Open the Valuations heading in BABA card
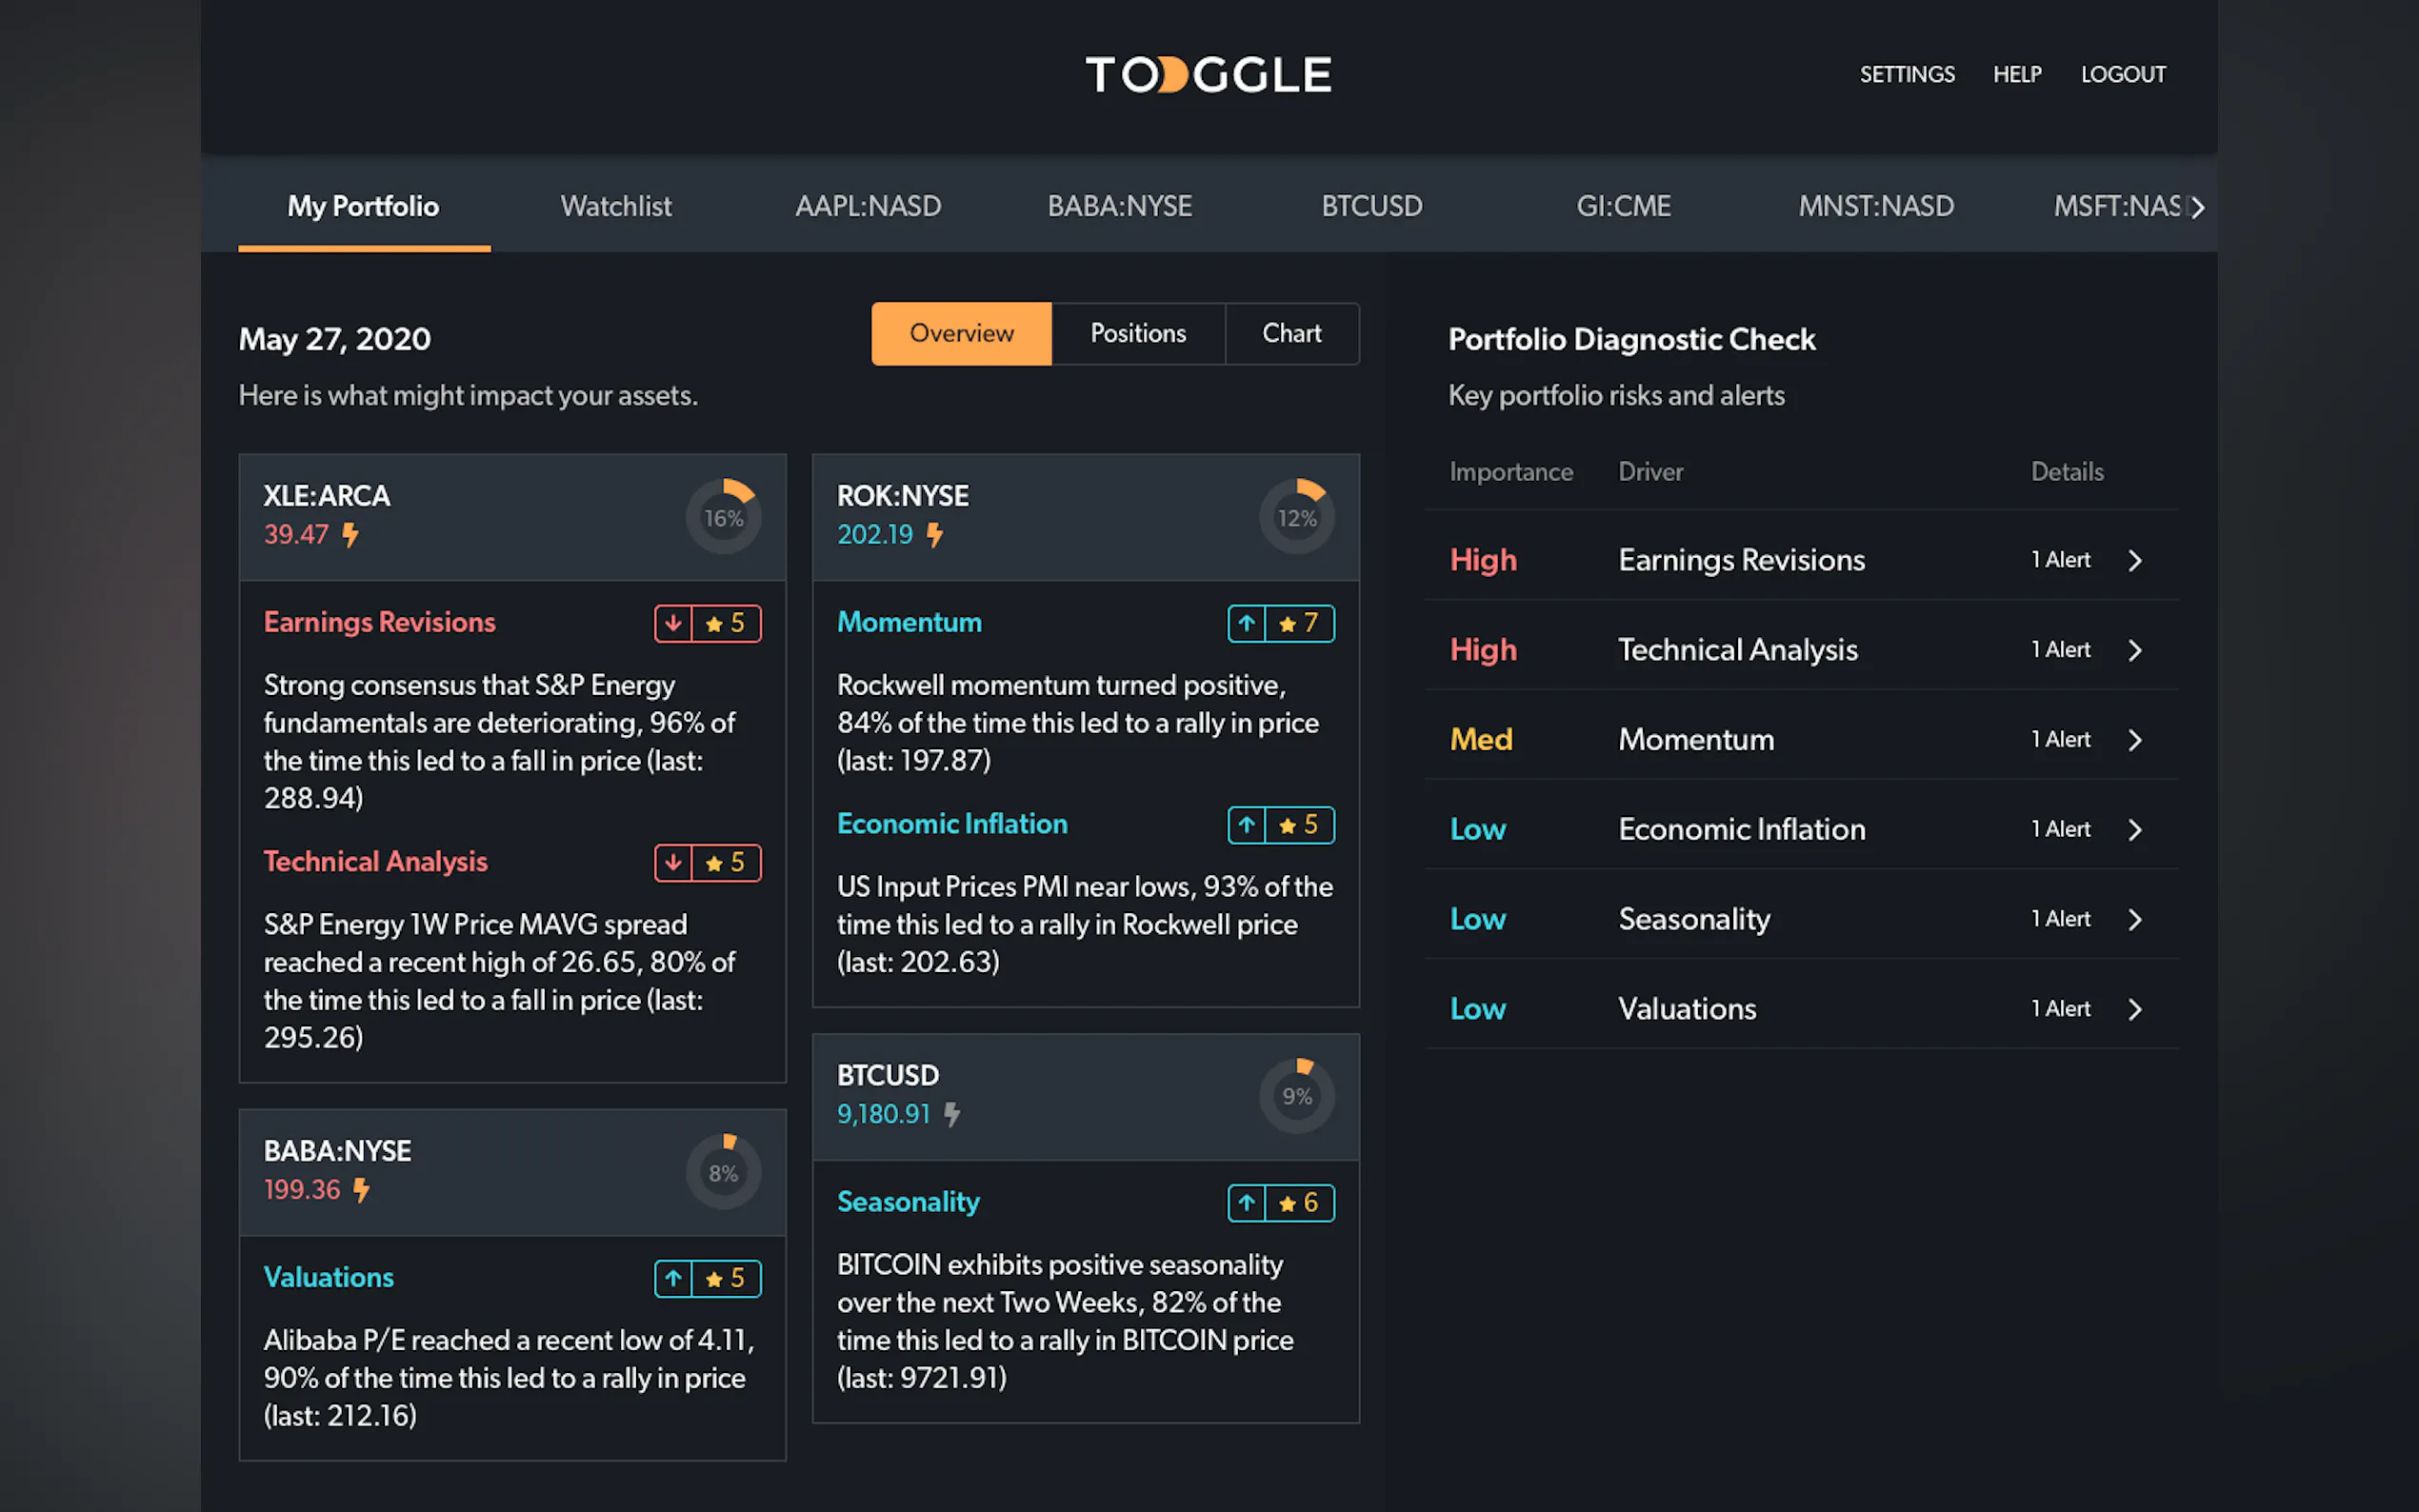2419x1512 pixels. tap(329, 1277)
